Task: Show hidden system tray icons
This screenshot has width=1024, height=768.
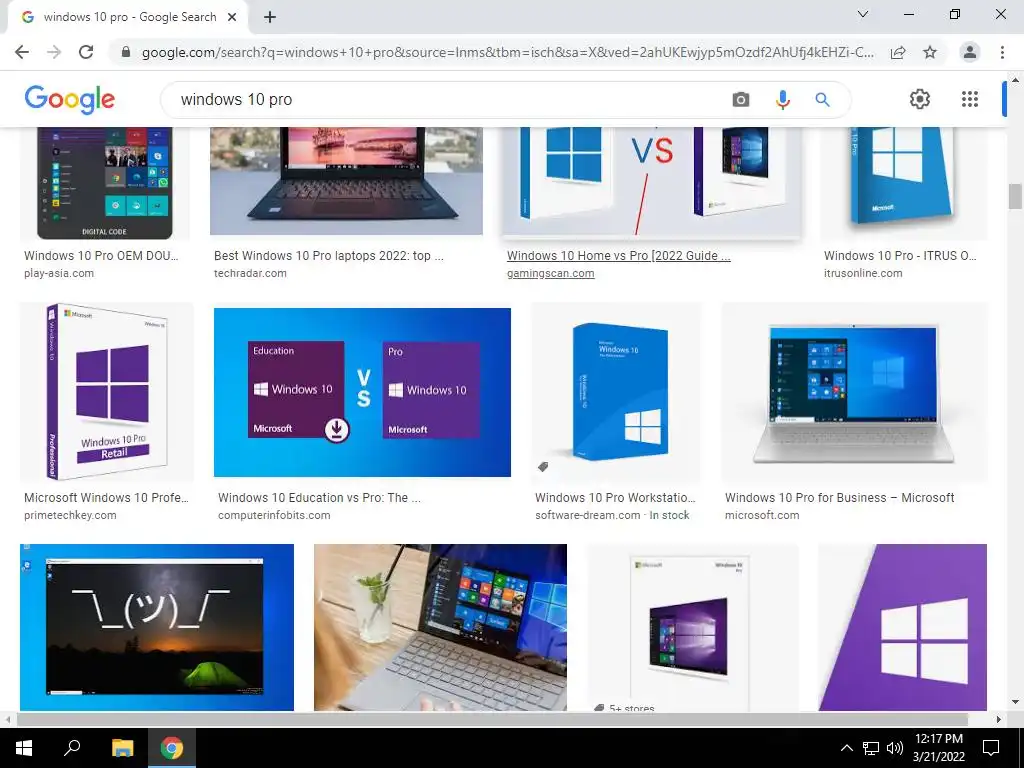Action: click(846, 748)
